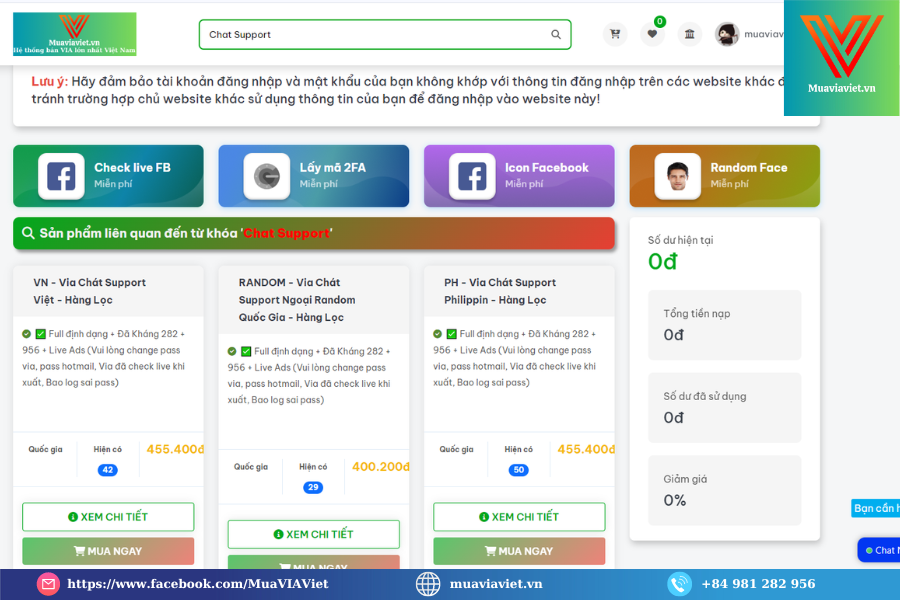Click the Muaviaviet.vn logo in header
This screenshot has width=900, height=600.
75,34
